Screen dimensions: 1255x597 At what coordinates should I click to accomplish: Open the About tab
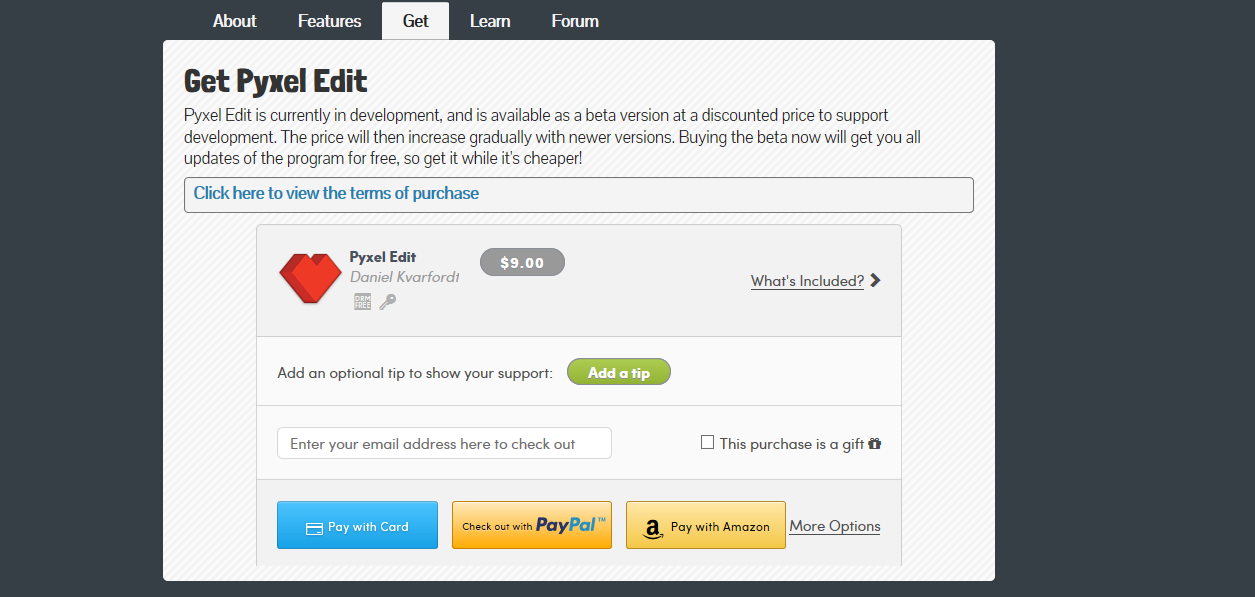point(235,21)
